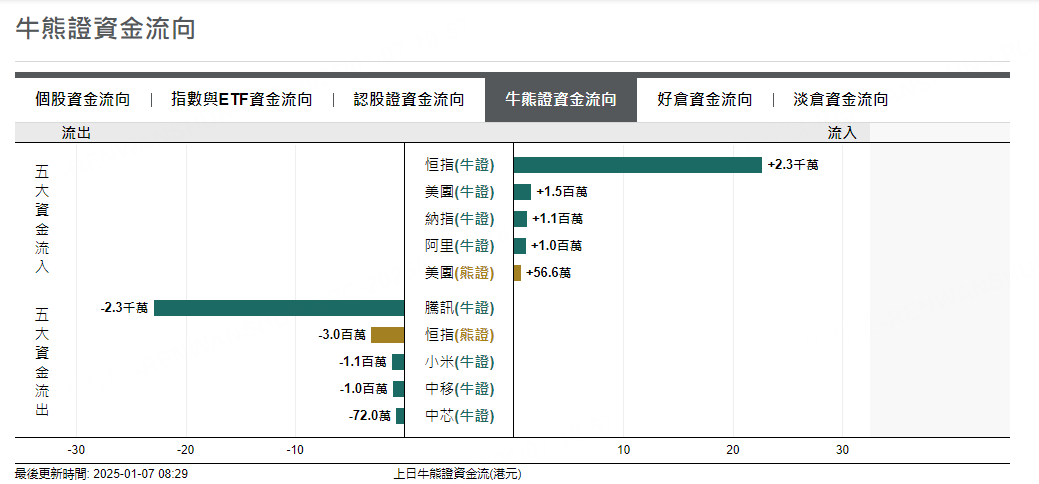Image resolution: width=1039 pixels, height=484 pixels.
Task: Click the 流入 header label
Action: [842, 133]
